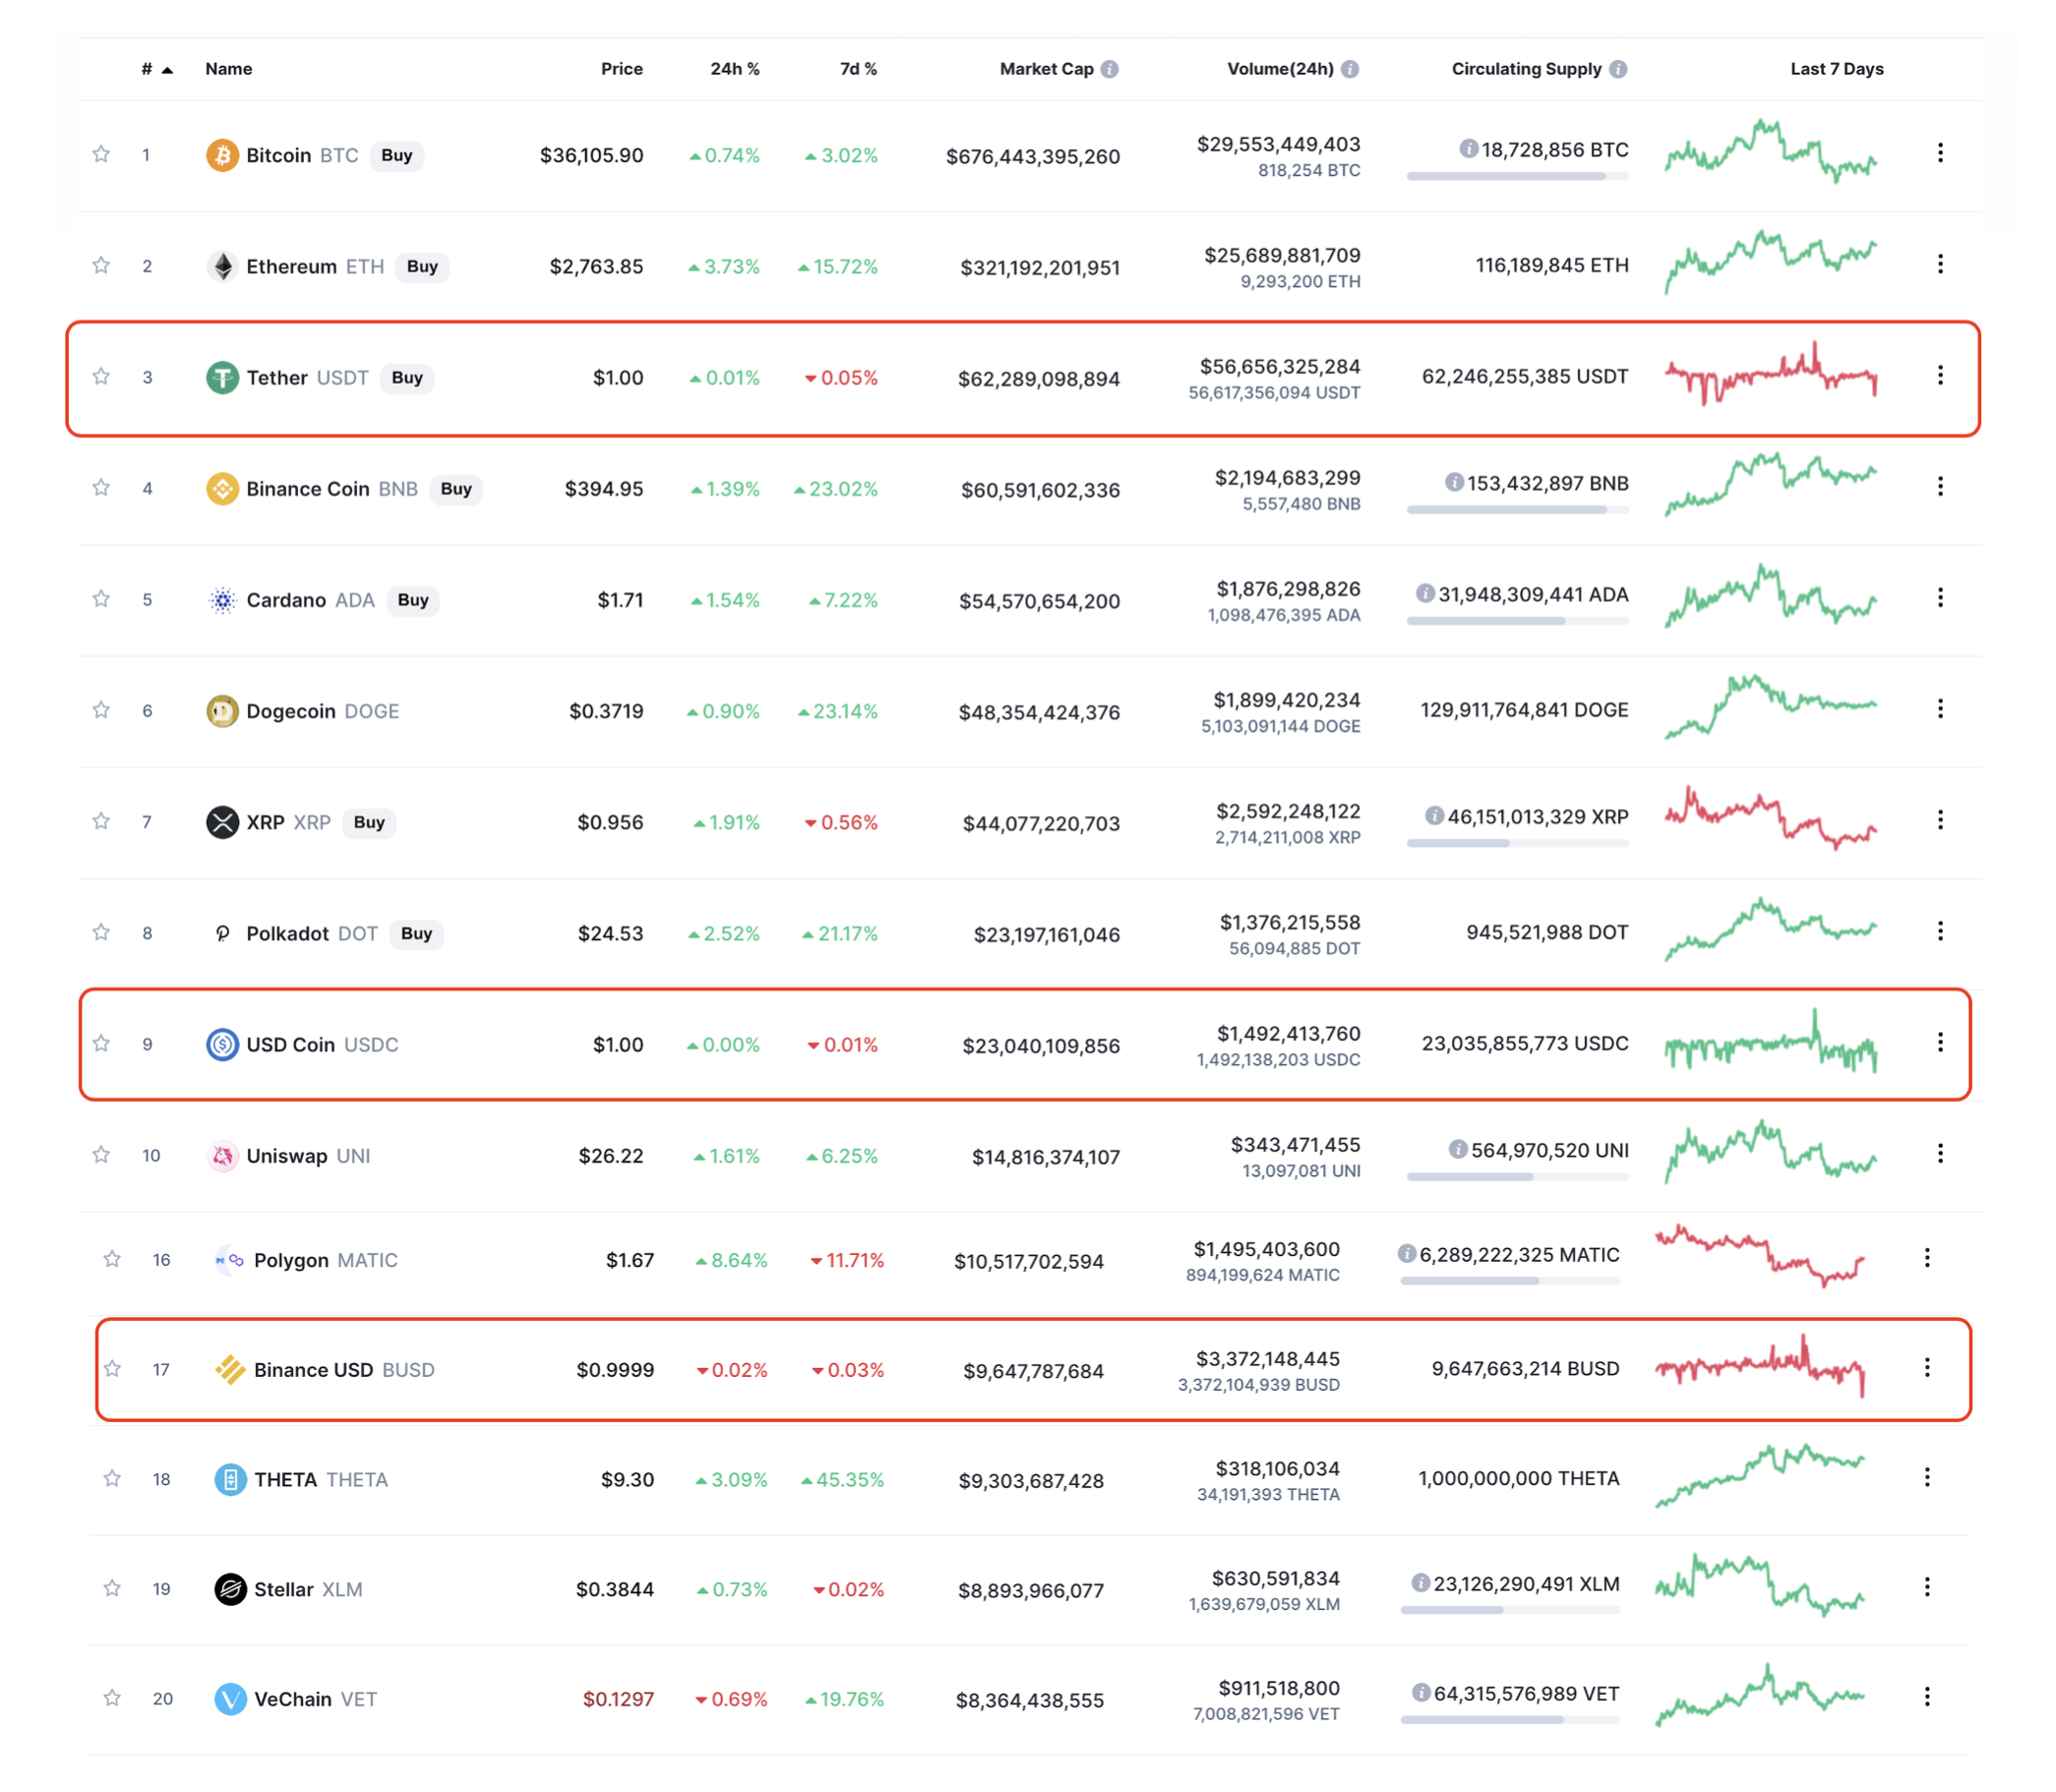Screen dimensions: 2056x1792
Task: Click the info icon beside Bitcoin's circulating supply
Action: click(1472, 150)
